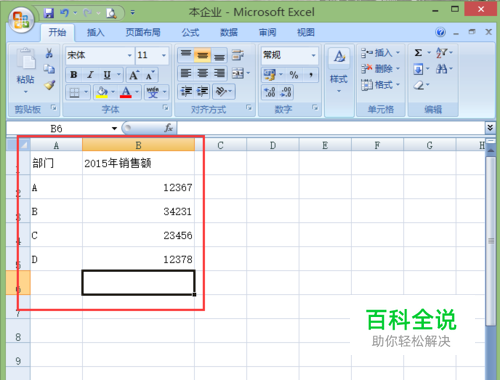This screenshot has width=500, height=380.
Task: Click the Clear eraser icon
Action: click(419, 85)
